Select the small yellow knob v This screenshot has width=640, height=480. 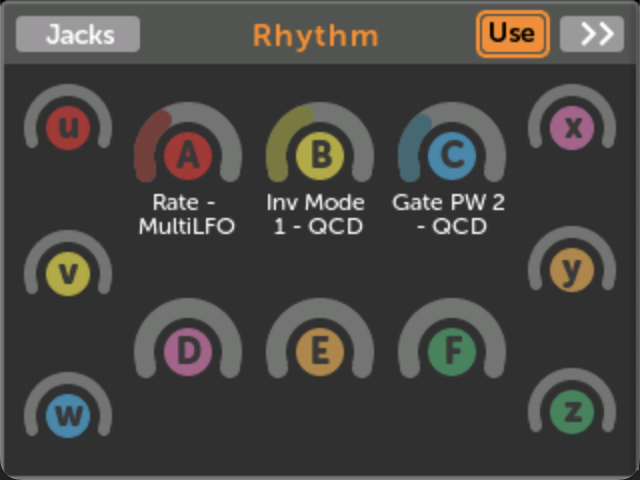pos(68,275)
